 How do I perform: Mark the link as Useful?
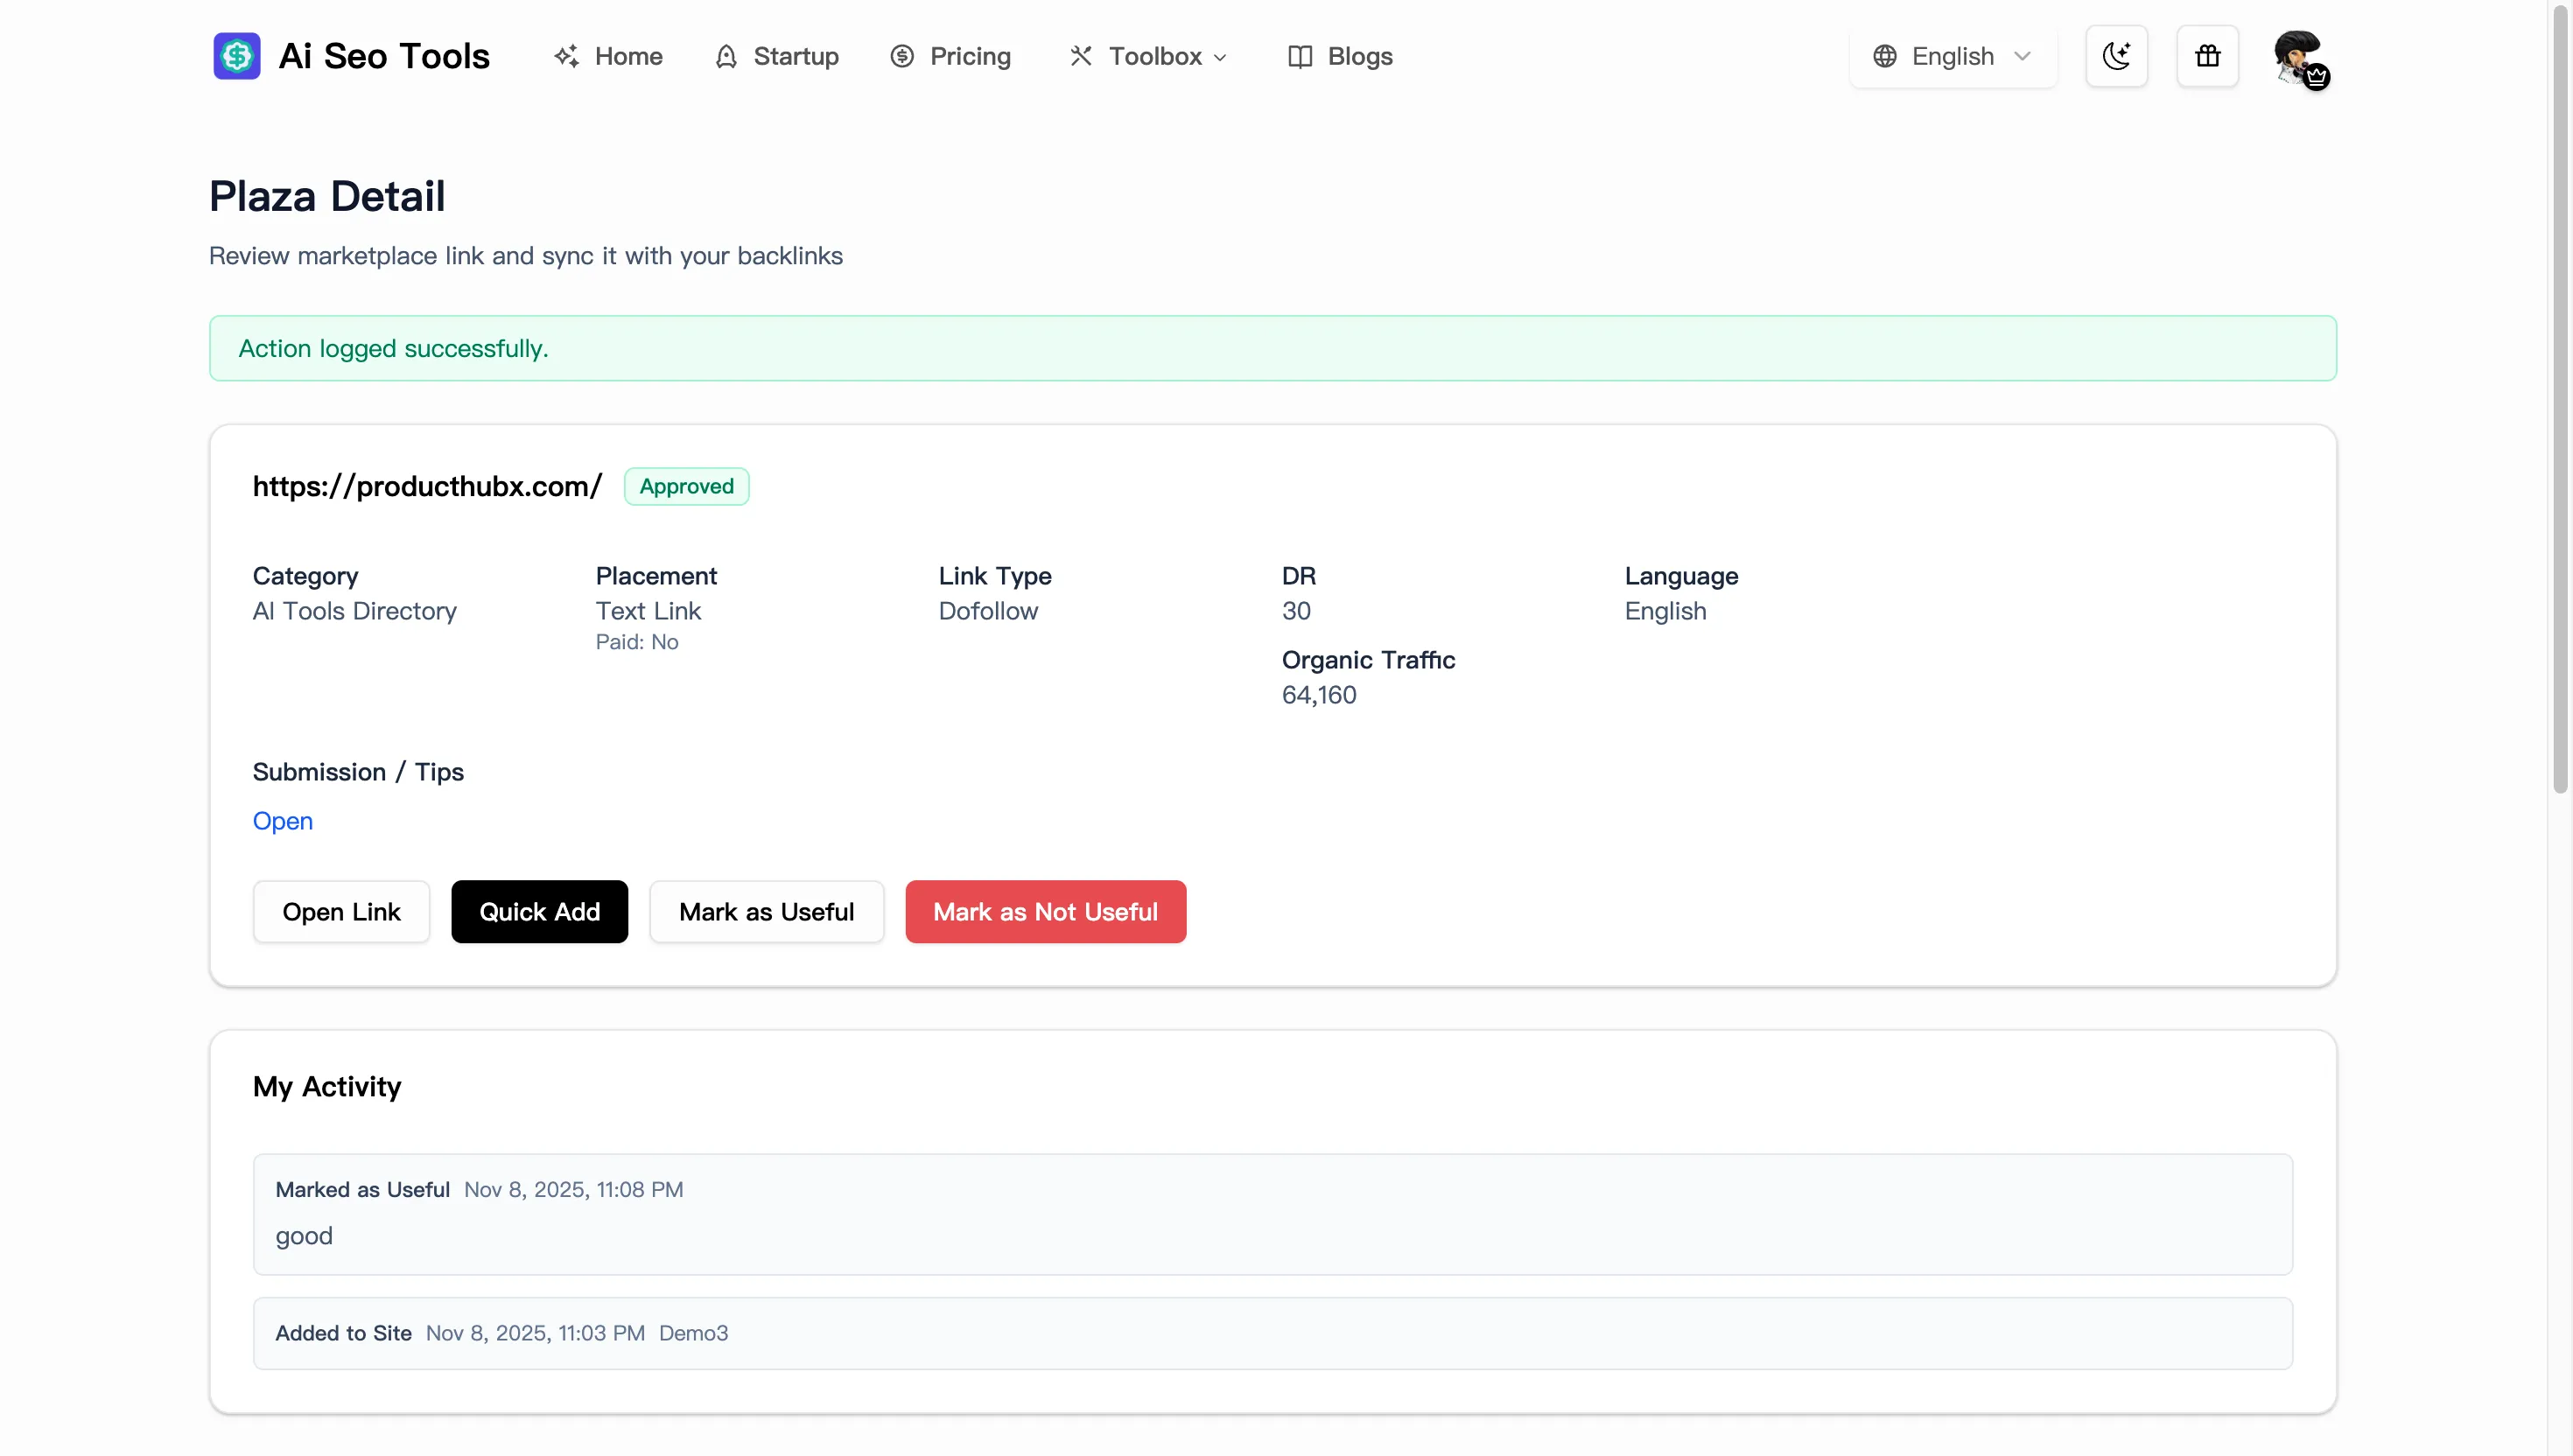pyautogui.click(x=766, y=911)
